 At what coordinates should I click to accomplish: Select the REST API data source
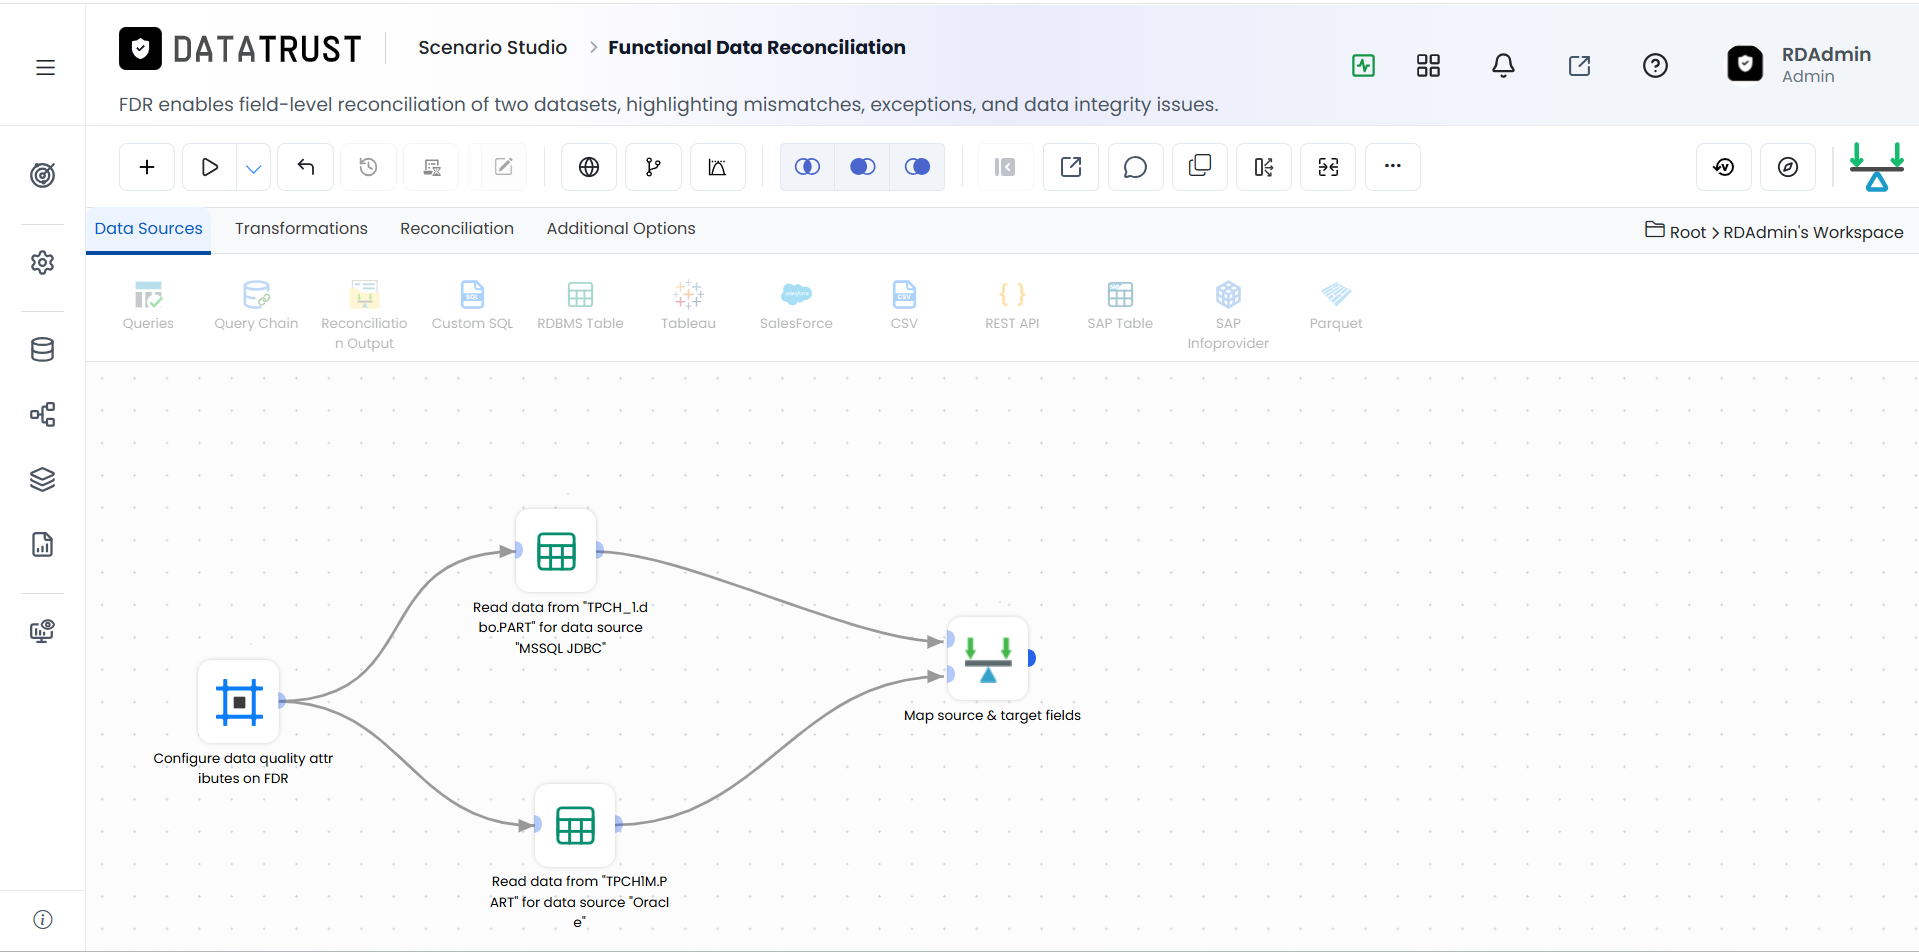pos(1012,305)
